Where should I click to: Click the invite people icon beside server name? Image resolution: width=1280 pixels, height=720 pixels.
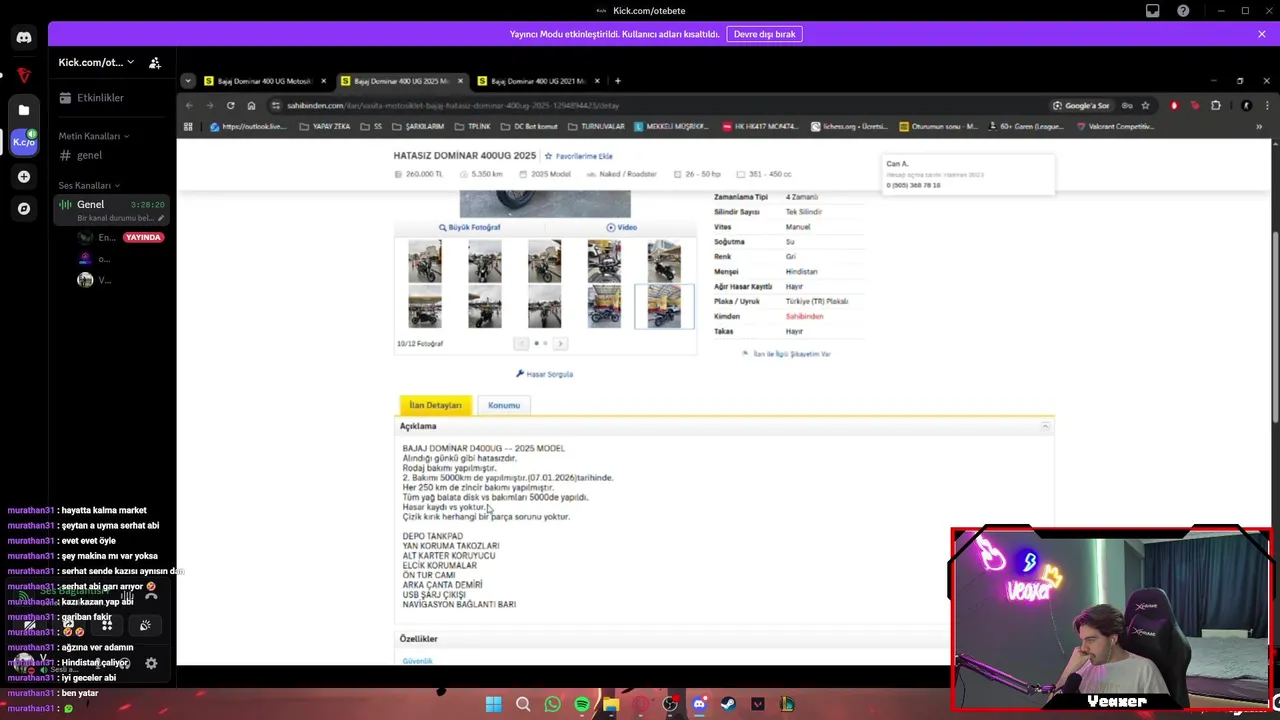(x=155, y=62)
